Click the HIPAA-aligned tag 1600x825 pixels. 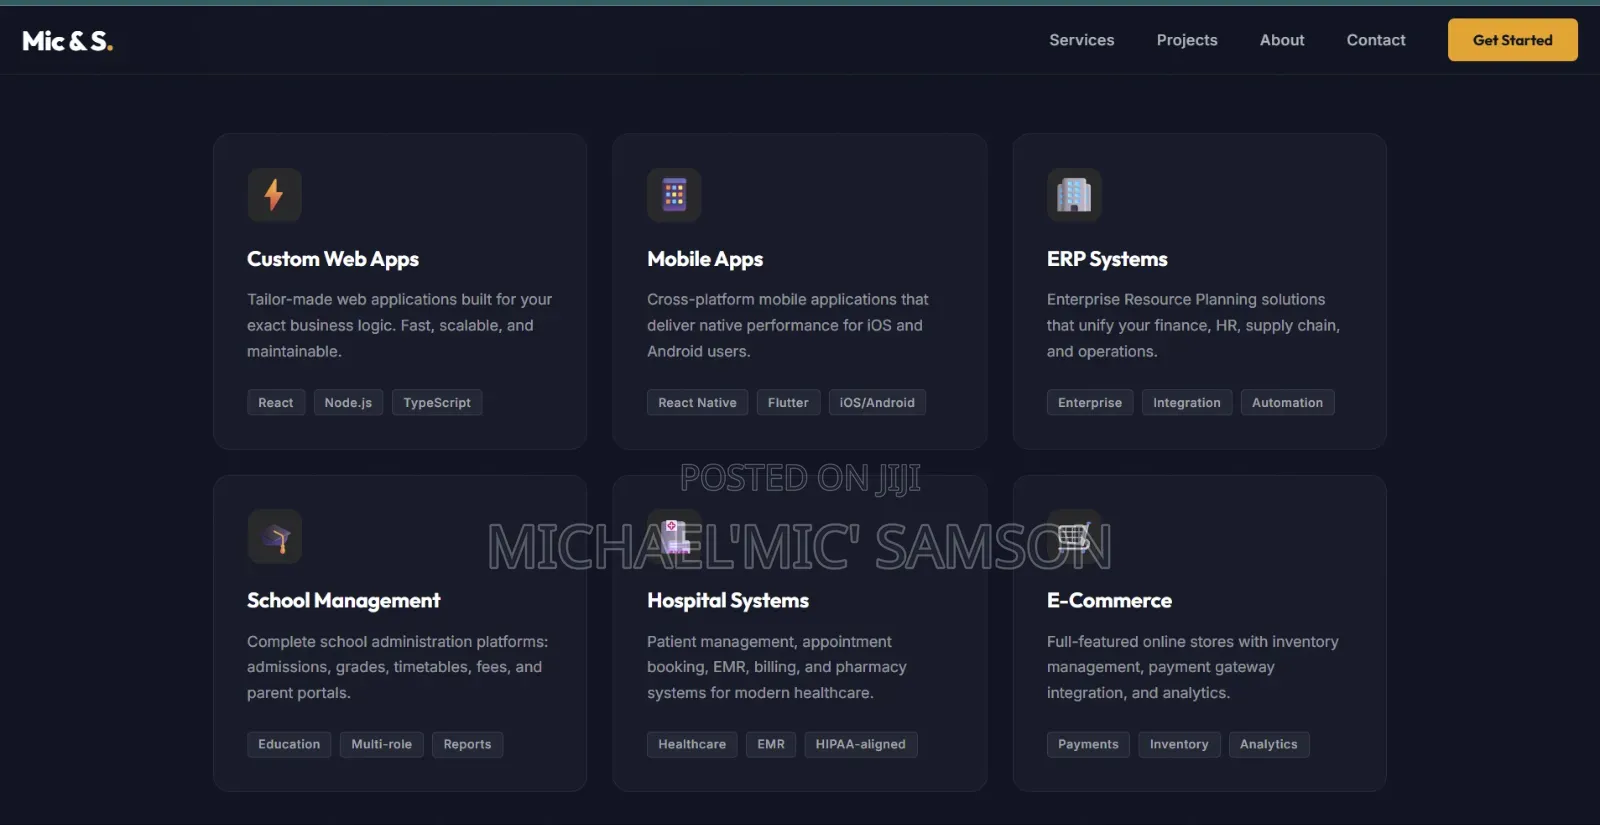860,745
